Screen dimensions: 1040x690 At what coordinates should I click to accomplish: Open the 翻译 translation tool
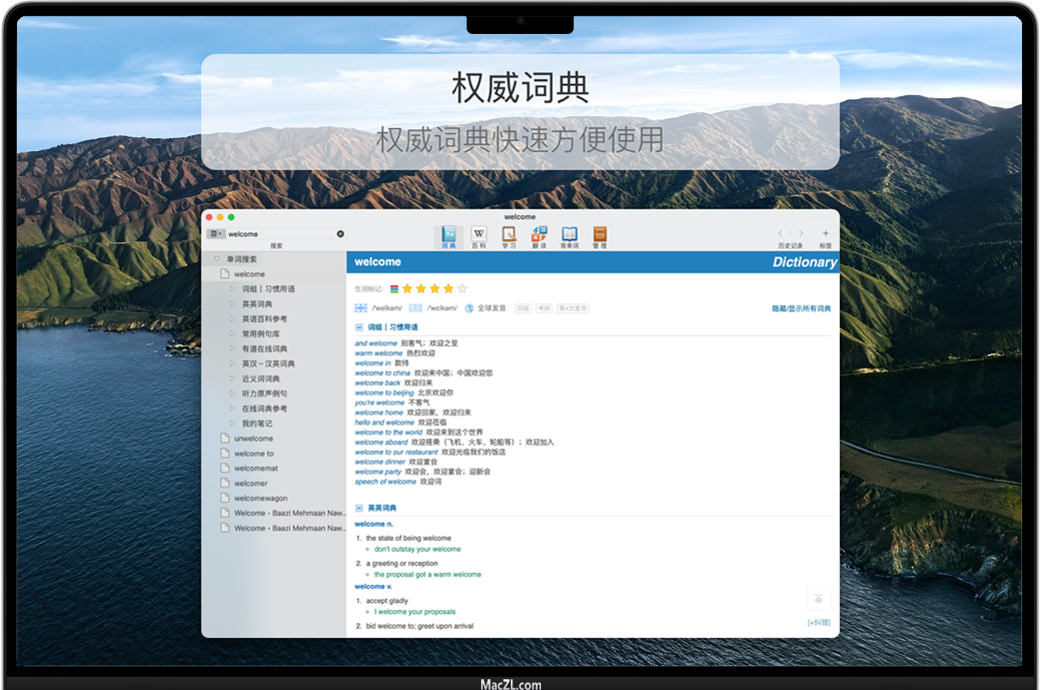coord(539,234)
